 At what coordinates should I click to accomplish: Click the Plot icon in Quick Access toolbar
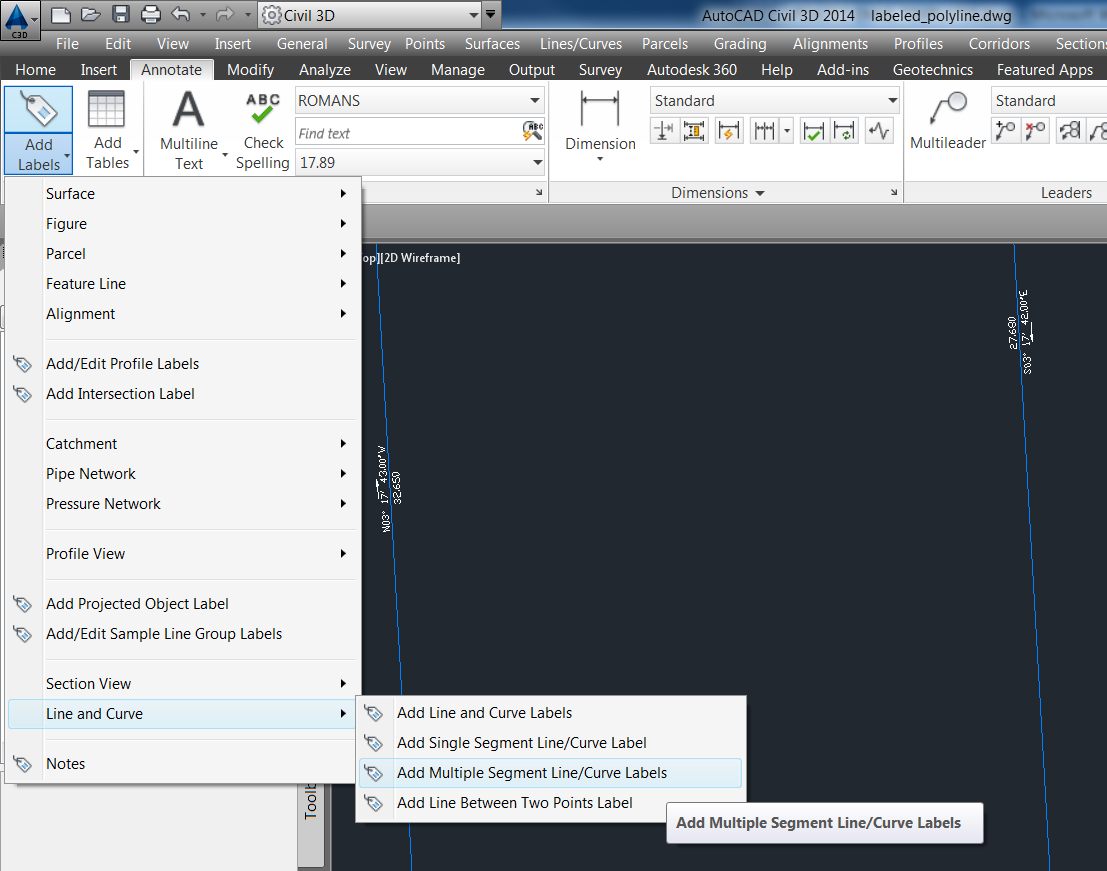click(x=149, y=15)
